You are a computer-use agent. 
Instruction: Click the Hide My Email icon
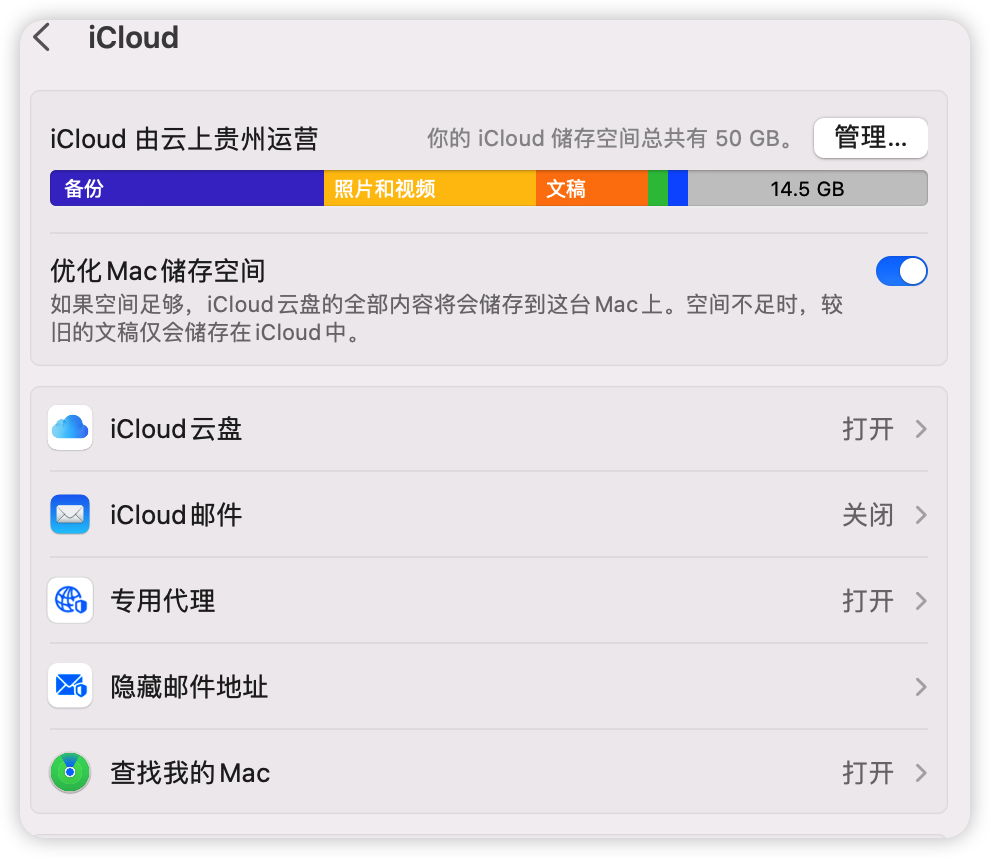coord(70,686)
